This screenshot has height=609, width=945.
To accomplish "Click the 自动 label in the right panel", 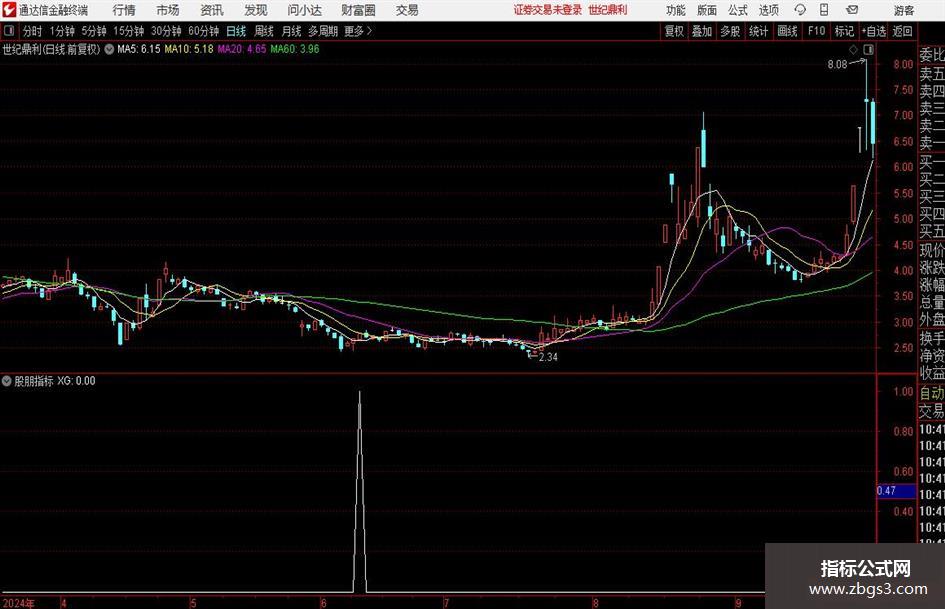I will pos(932,393).
